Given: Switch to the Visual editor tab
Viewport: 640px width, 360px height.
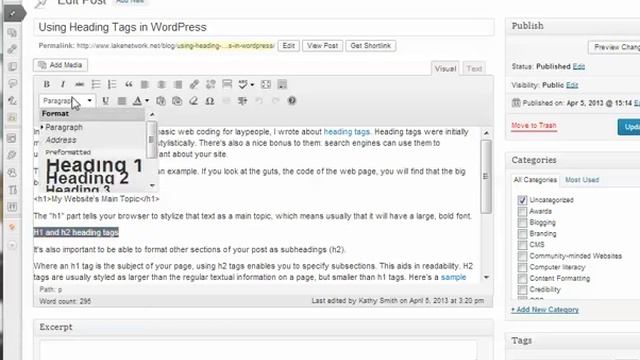Looking at the screenshot, I should 445,69.
